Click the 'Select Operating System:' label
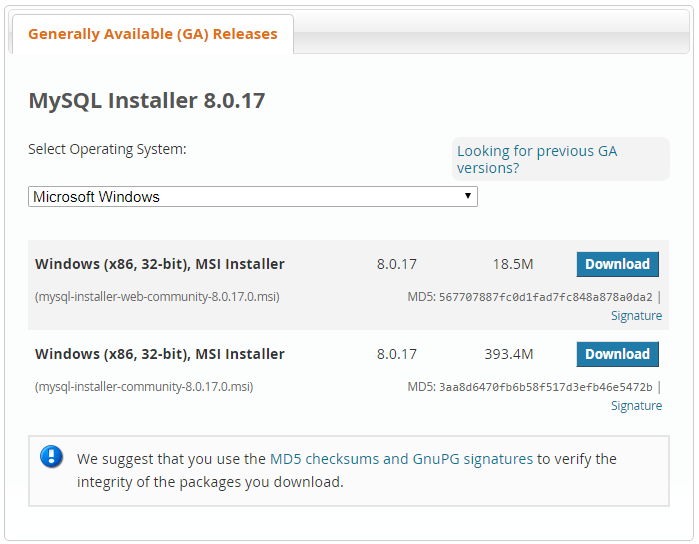The image size is (699, 544). [107, 149]
